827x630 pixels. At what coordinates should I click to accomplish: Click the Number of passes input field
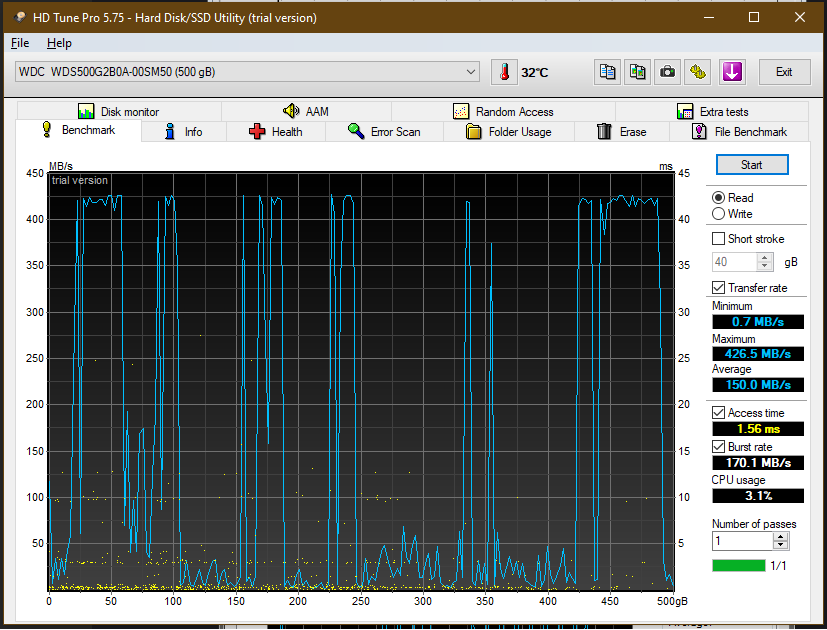(x=743, y=541)
